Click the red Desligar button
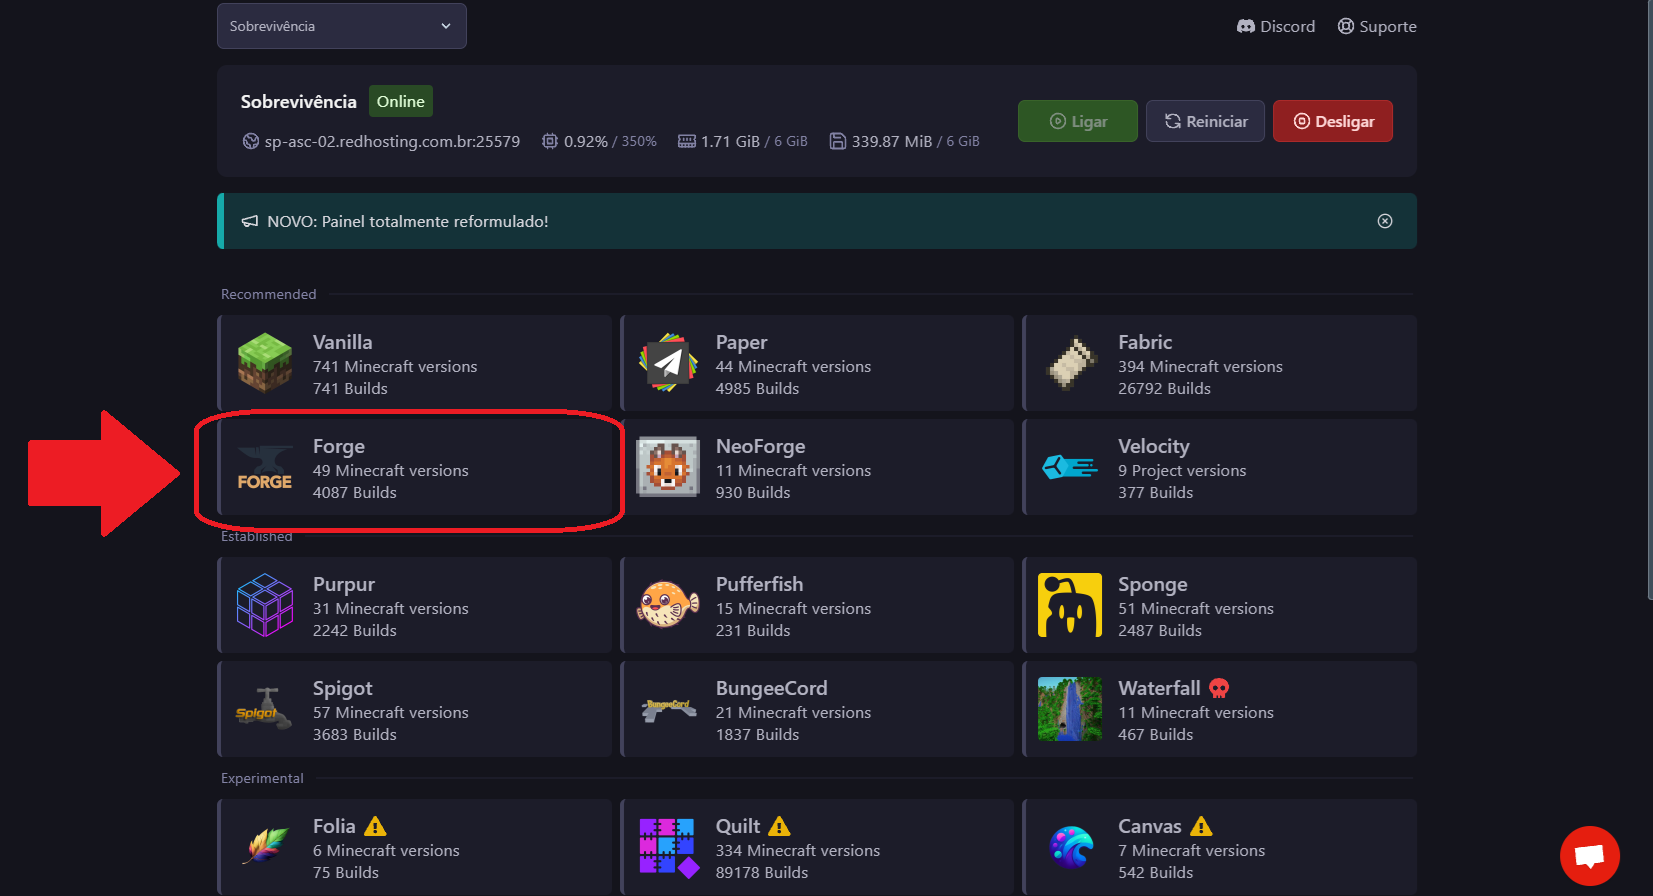 [1333, 121]
